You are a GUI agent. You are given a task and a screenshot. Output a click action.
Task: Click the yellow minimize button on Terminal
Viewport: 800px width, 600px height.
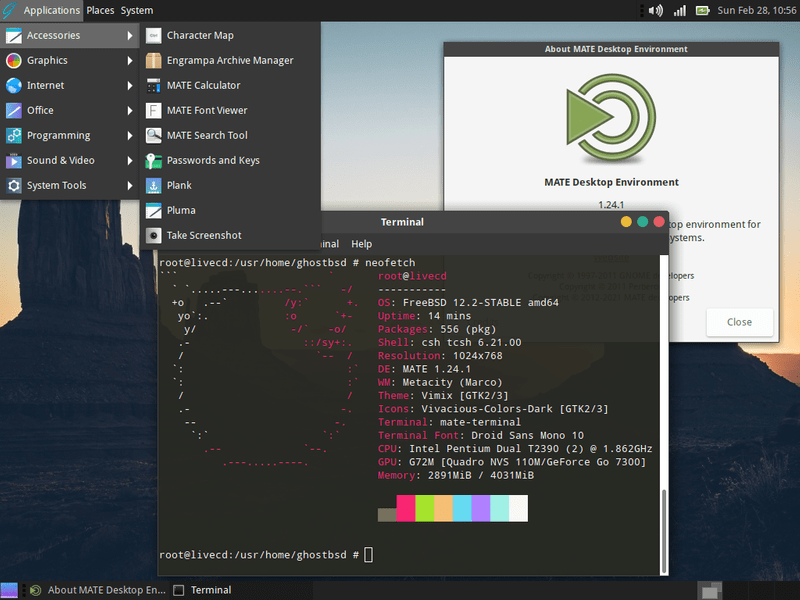(x=626, y=221)
